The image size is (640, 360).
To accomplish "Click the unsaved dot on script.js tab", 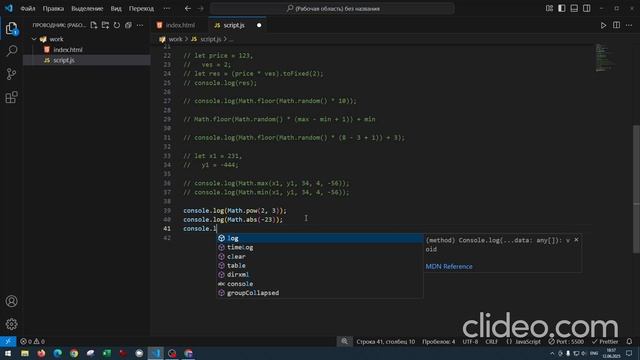I will click(x=259, y=25).
